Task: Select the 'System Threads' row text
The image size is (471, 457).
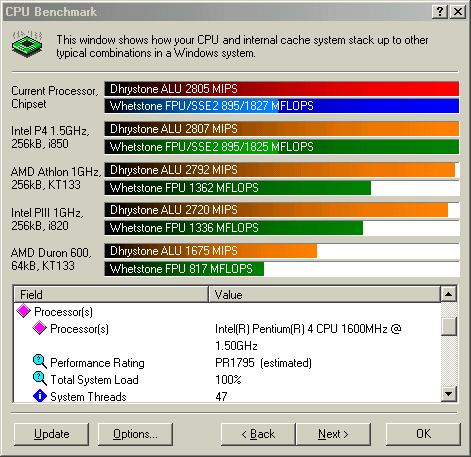Action: (x=88, y=397)
